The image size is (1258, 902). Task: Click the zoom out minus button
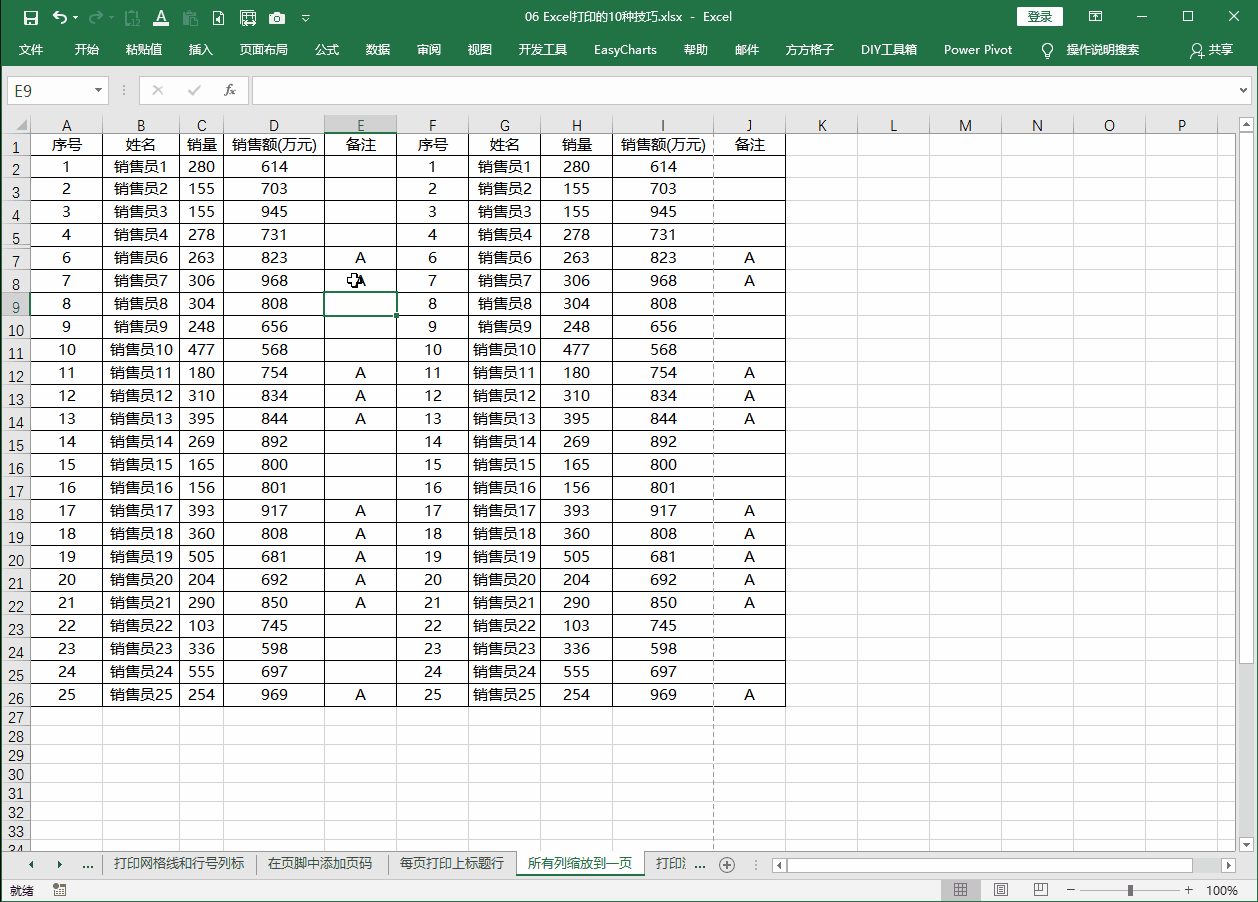(1070, 890)
